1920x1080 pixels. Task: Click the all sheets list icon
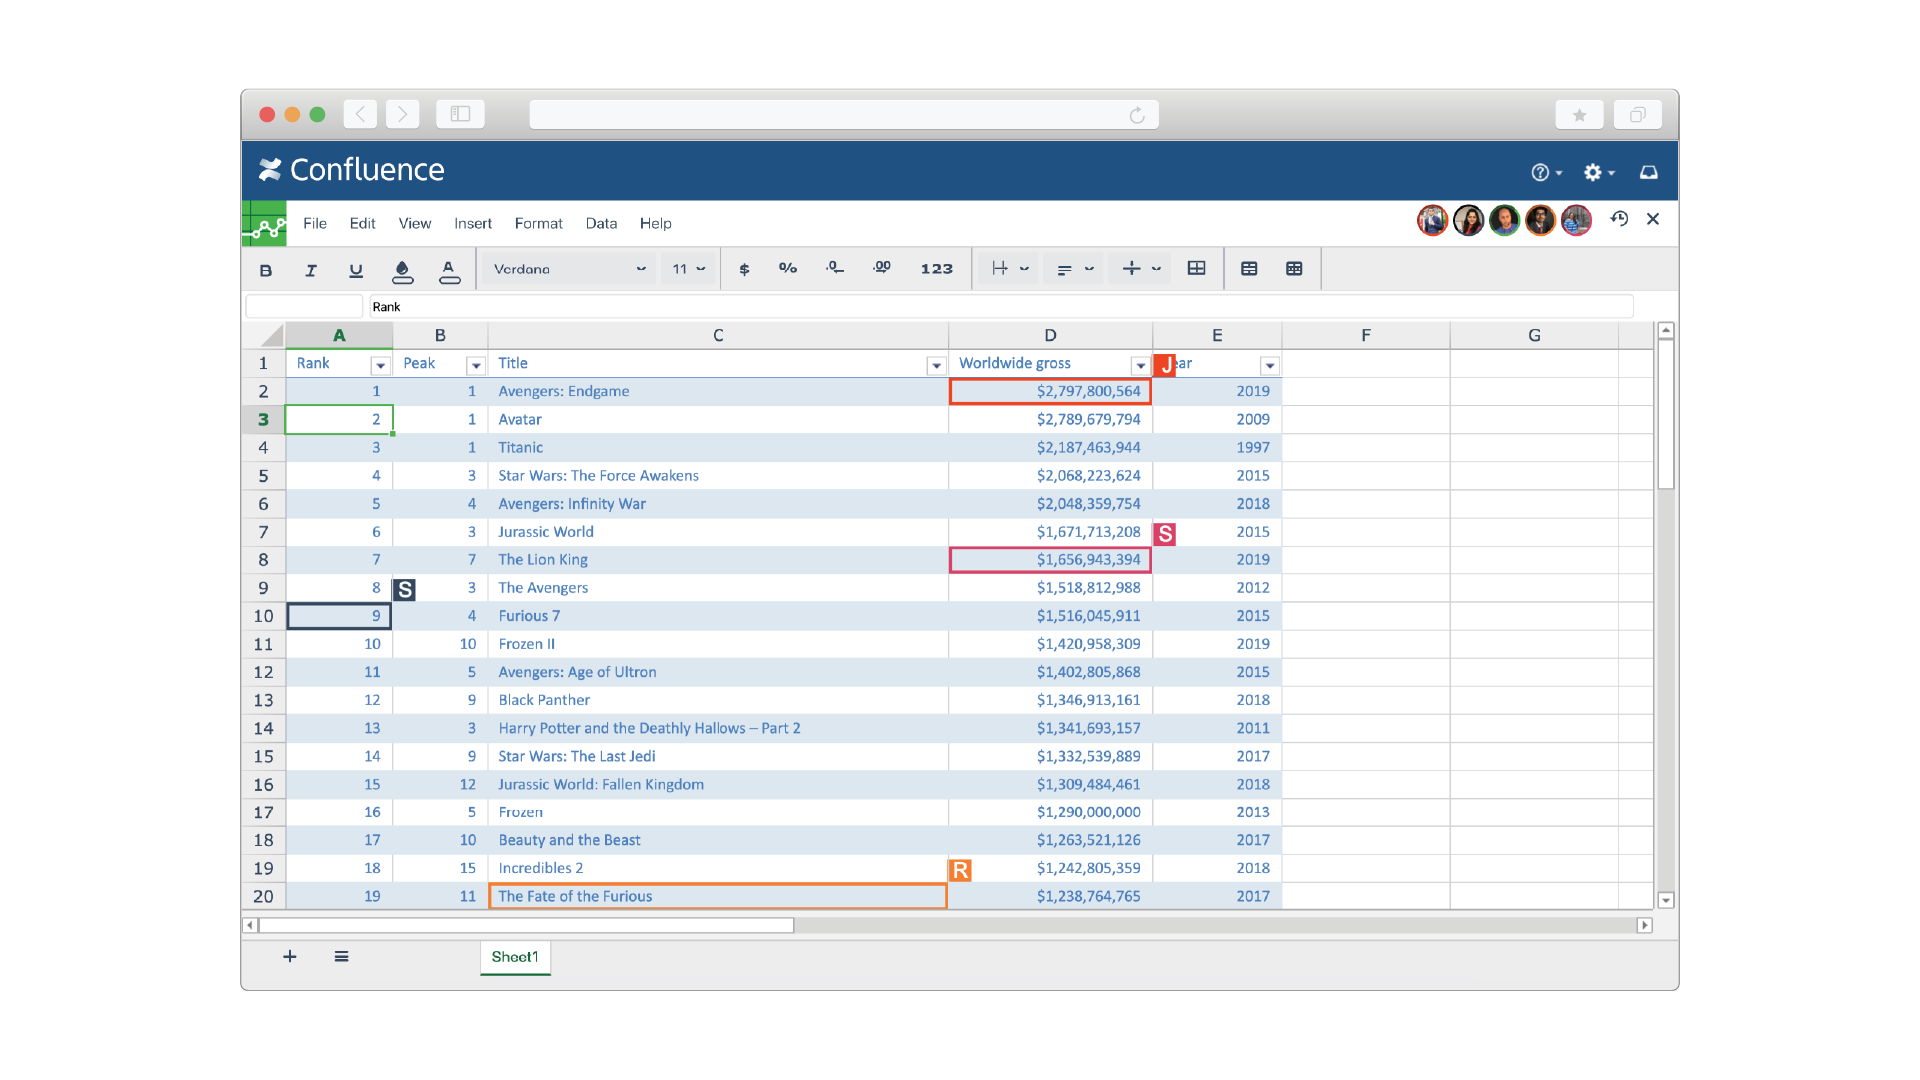coord(341,957)
